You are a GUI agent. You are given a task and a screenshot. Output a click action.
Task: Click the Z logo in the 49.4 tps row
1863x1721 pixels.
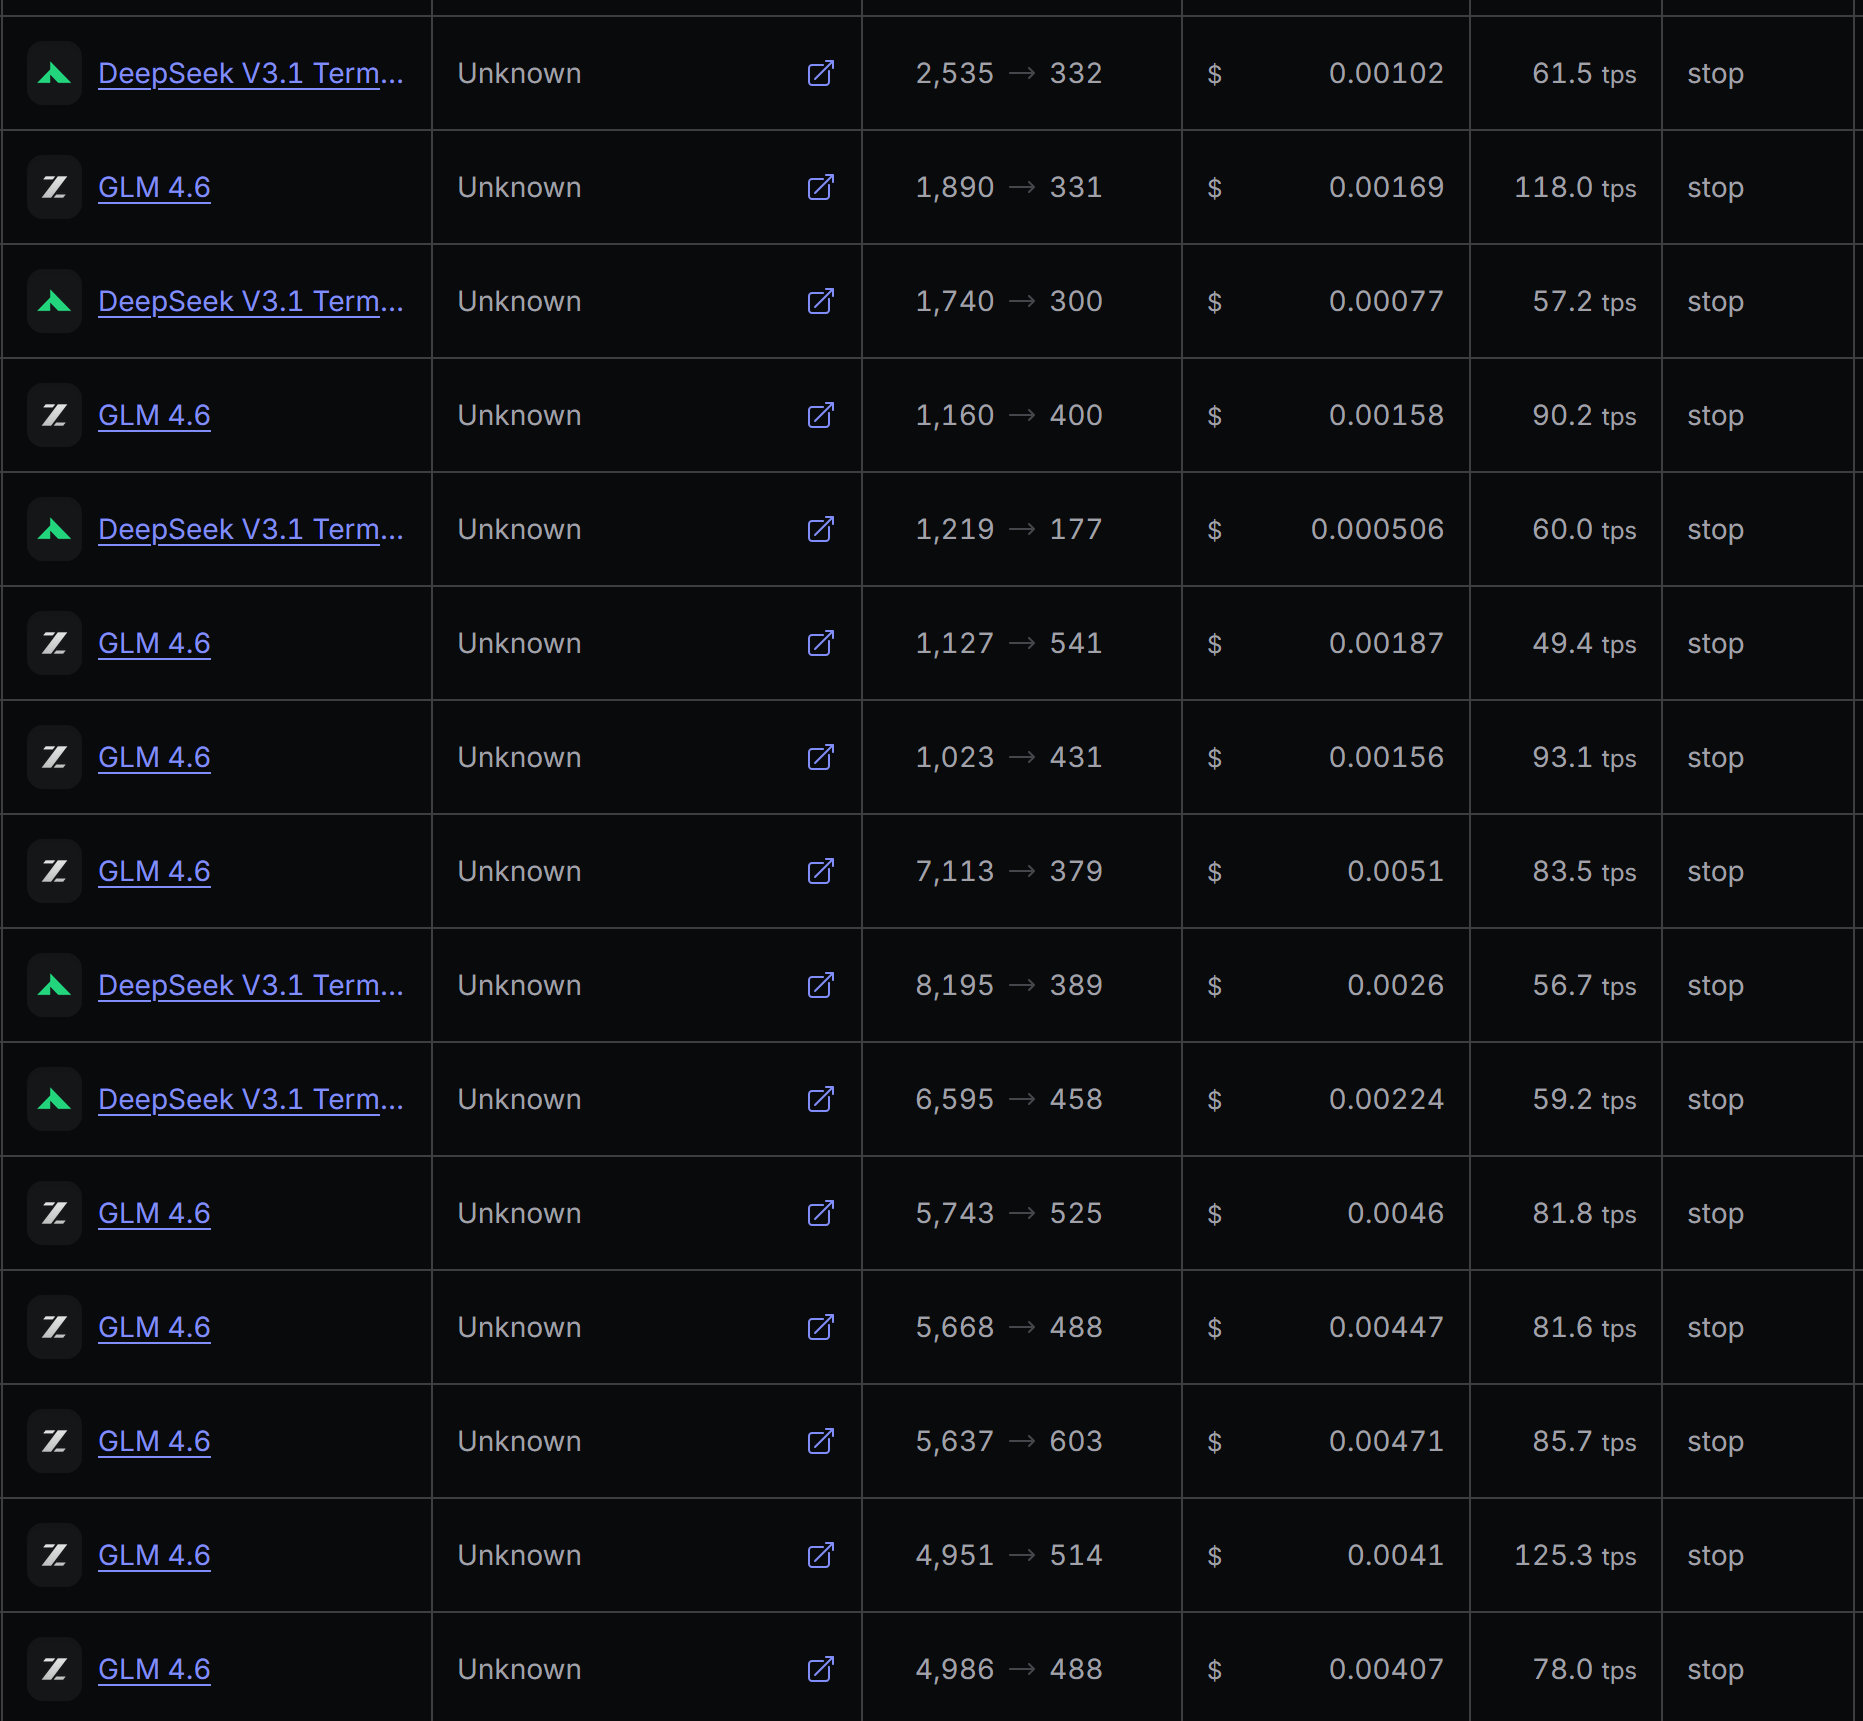[x=54, y=644]
